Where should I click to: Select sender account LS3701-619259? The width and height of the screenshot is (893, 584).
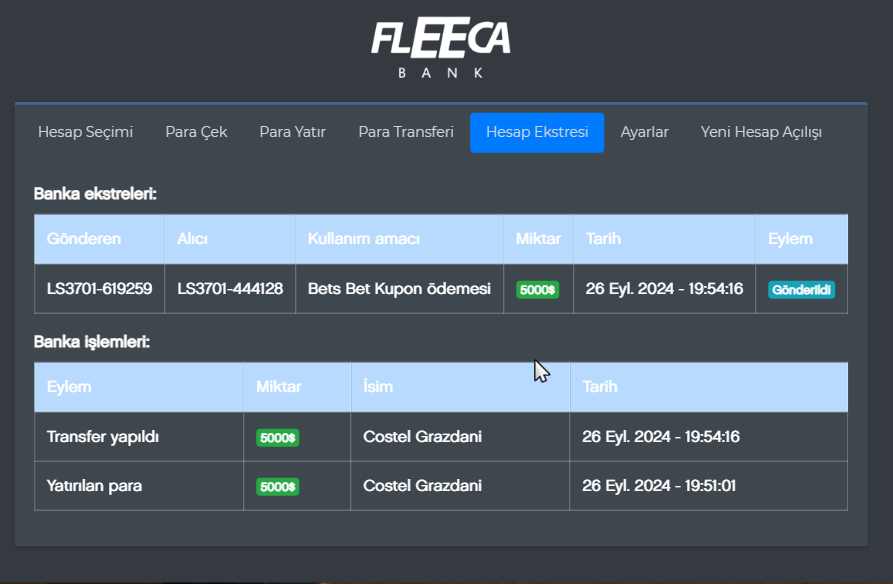pos(99,289)
